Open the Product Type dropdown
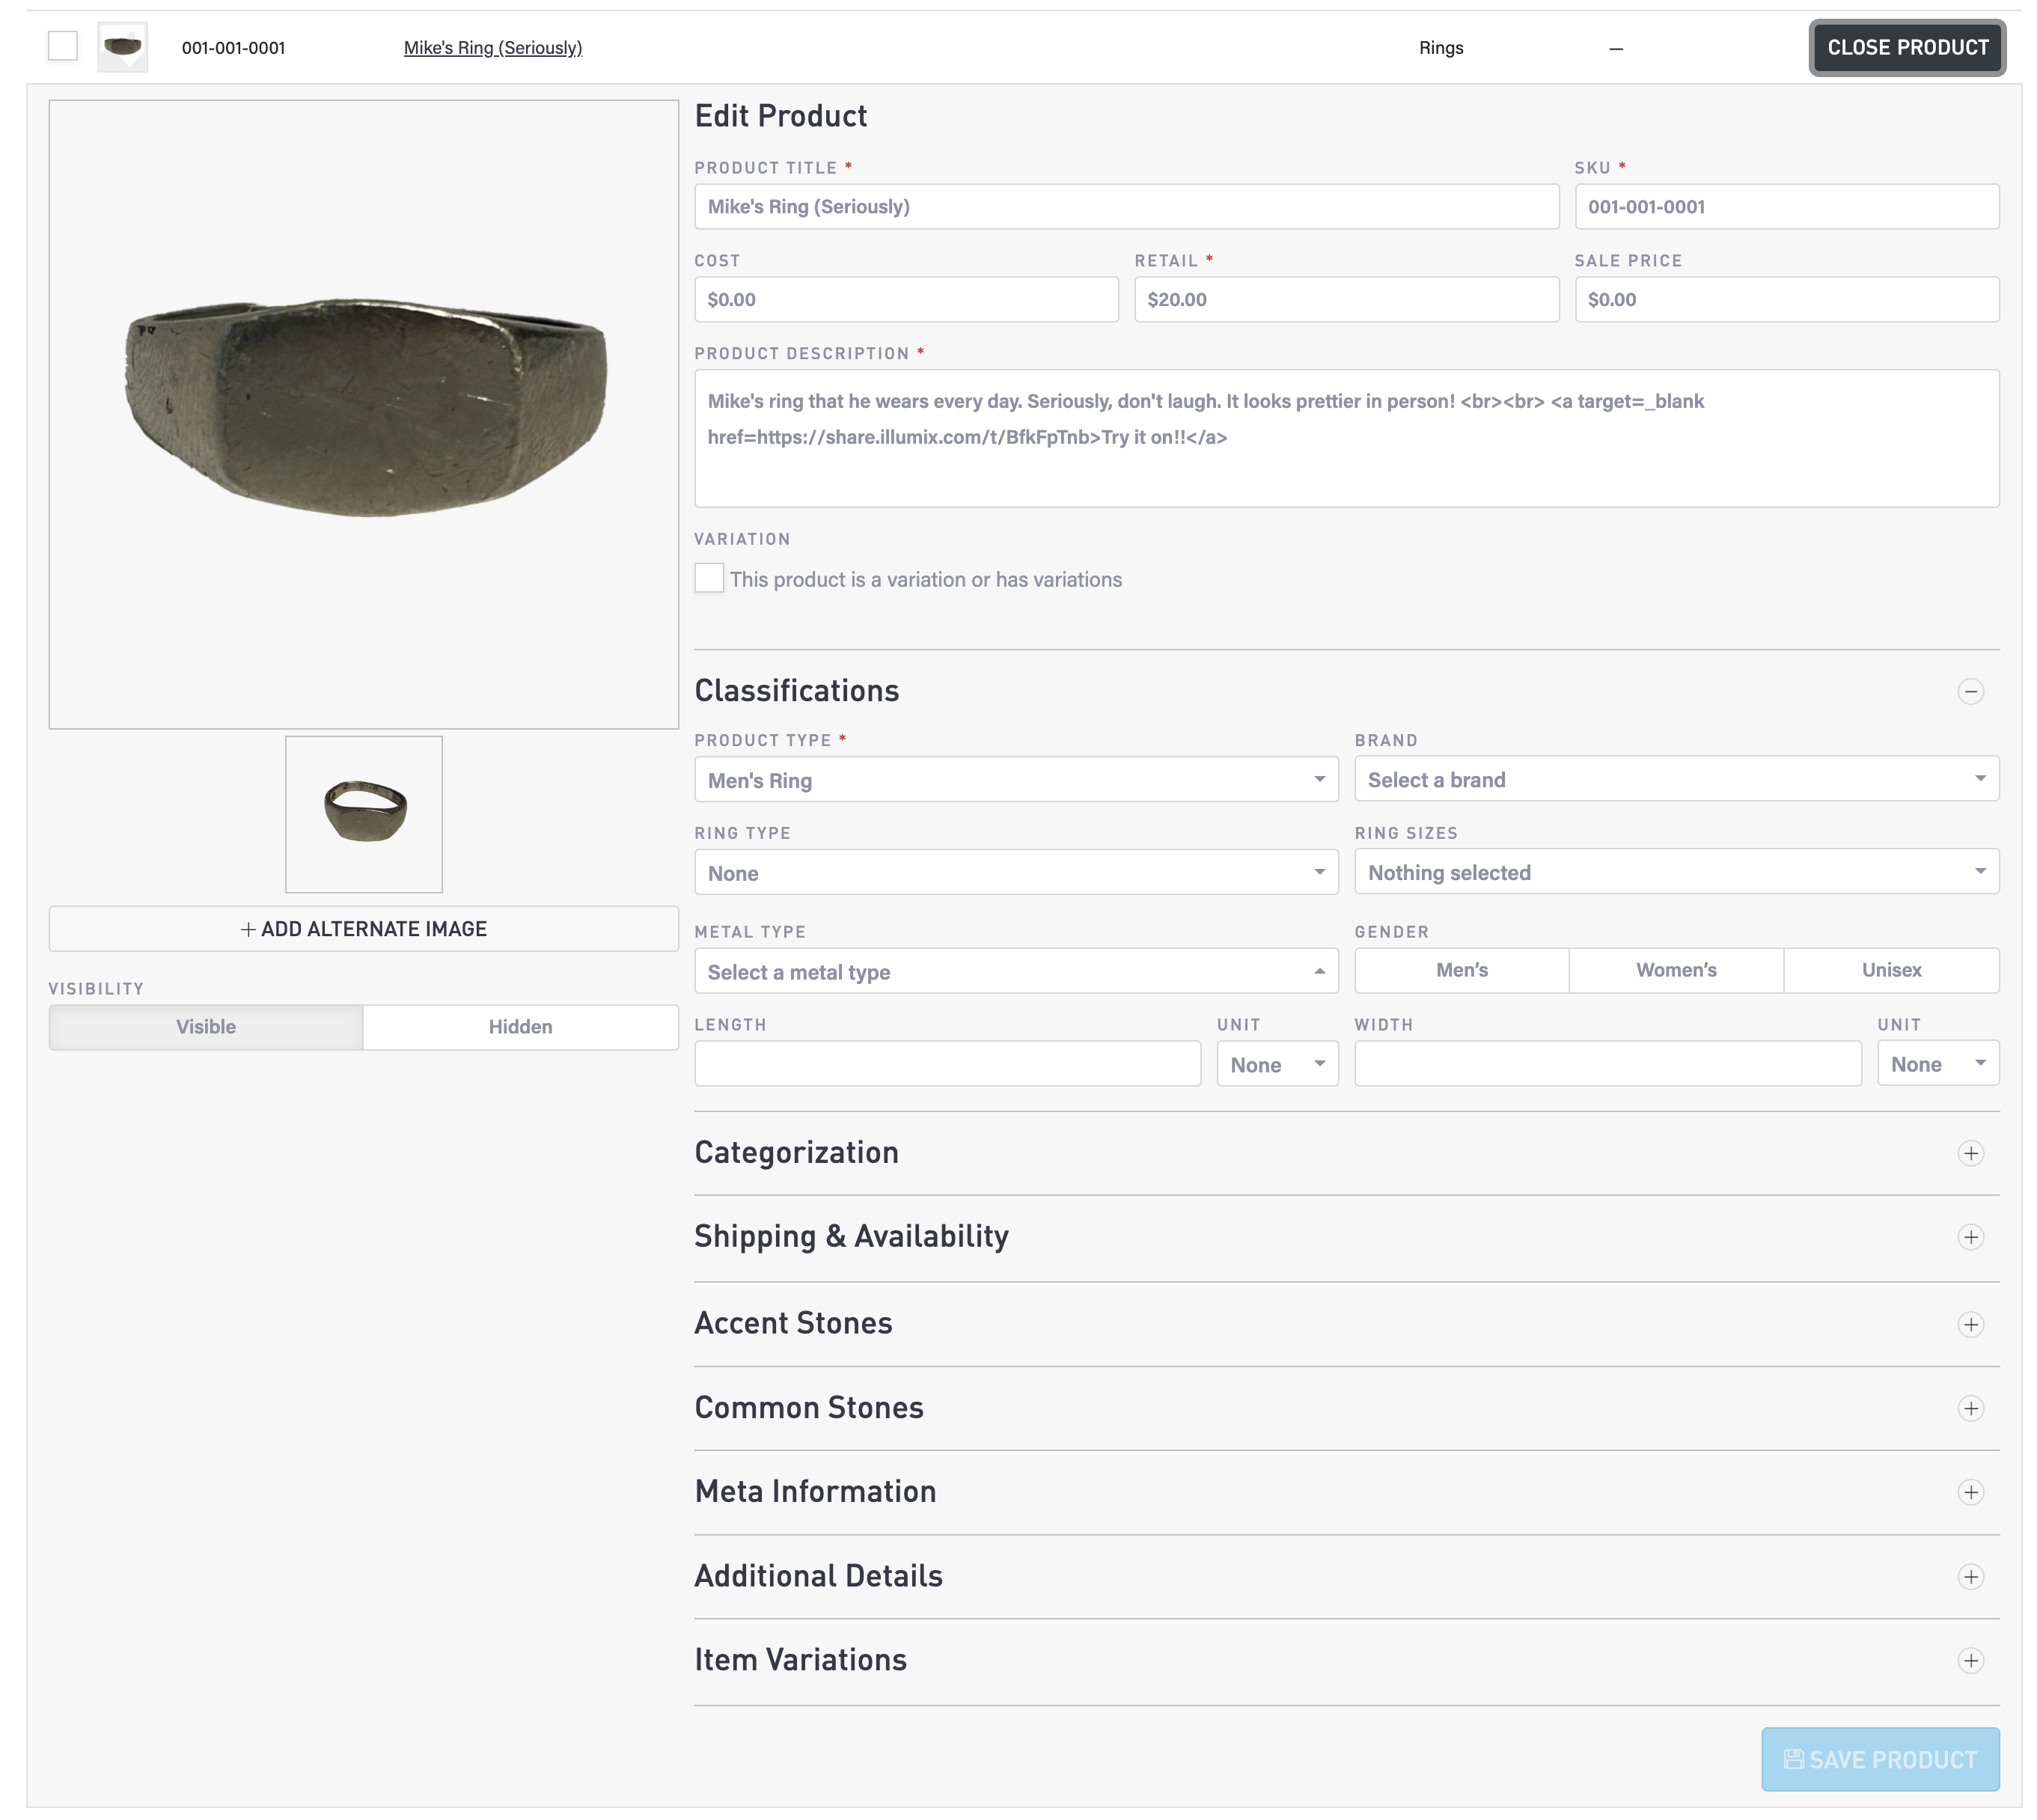 1015,780
